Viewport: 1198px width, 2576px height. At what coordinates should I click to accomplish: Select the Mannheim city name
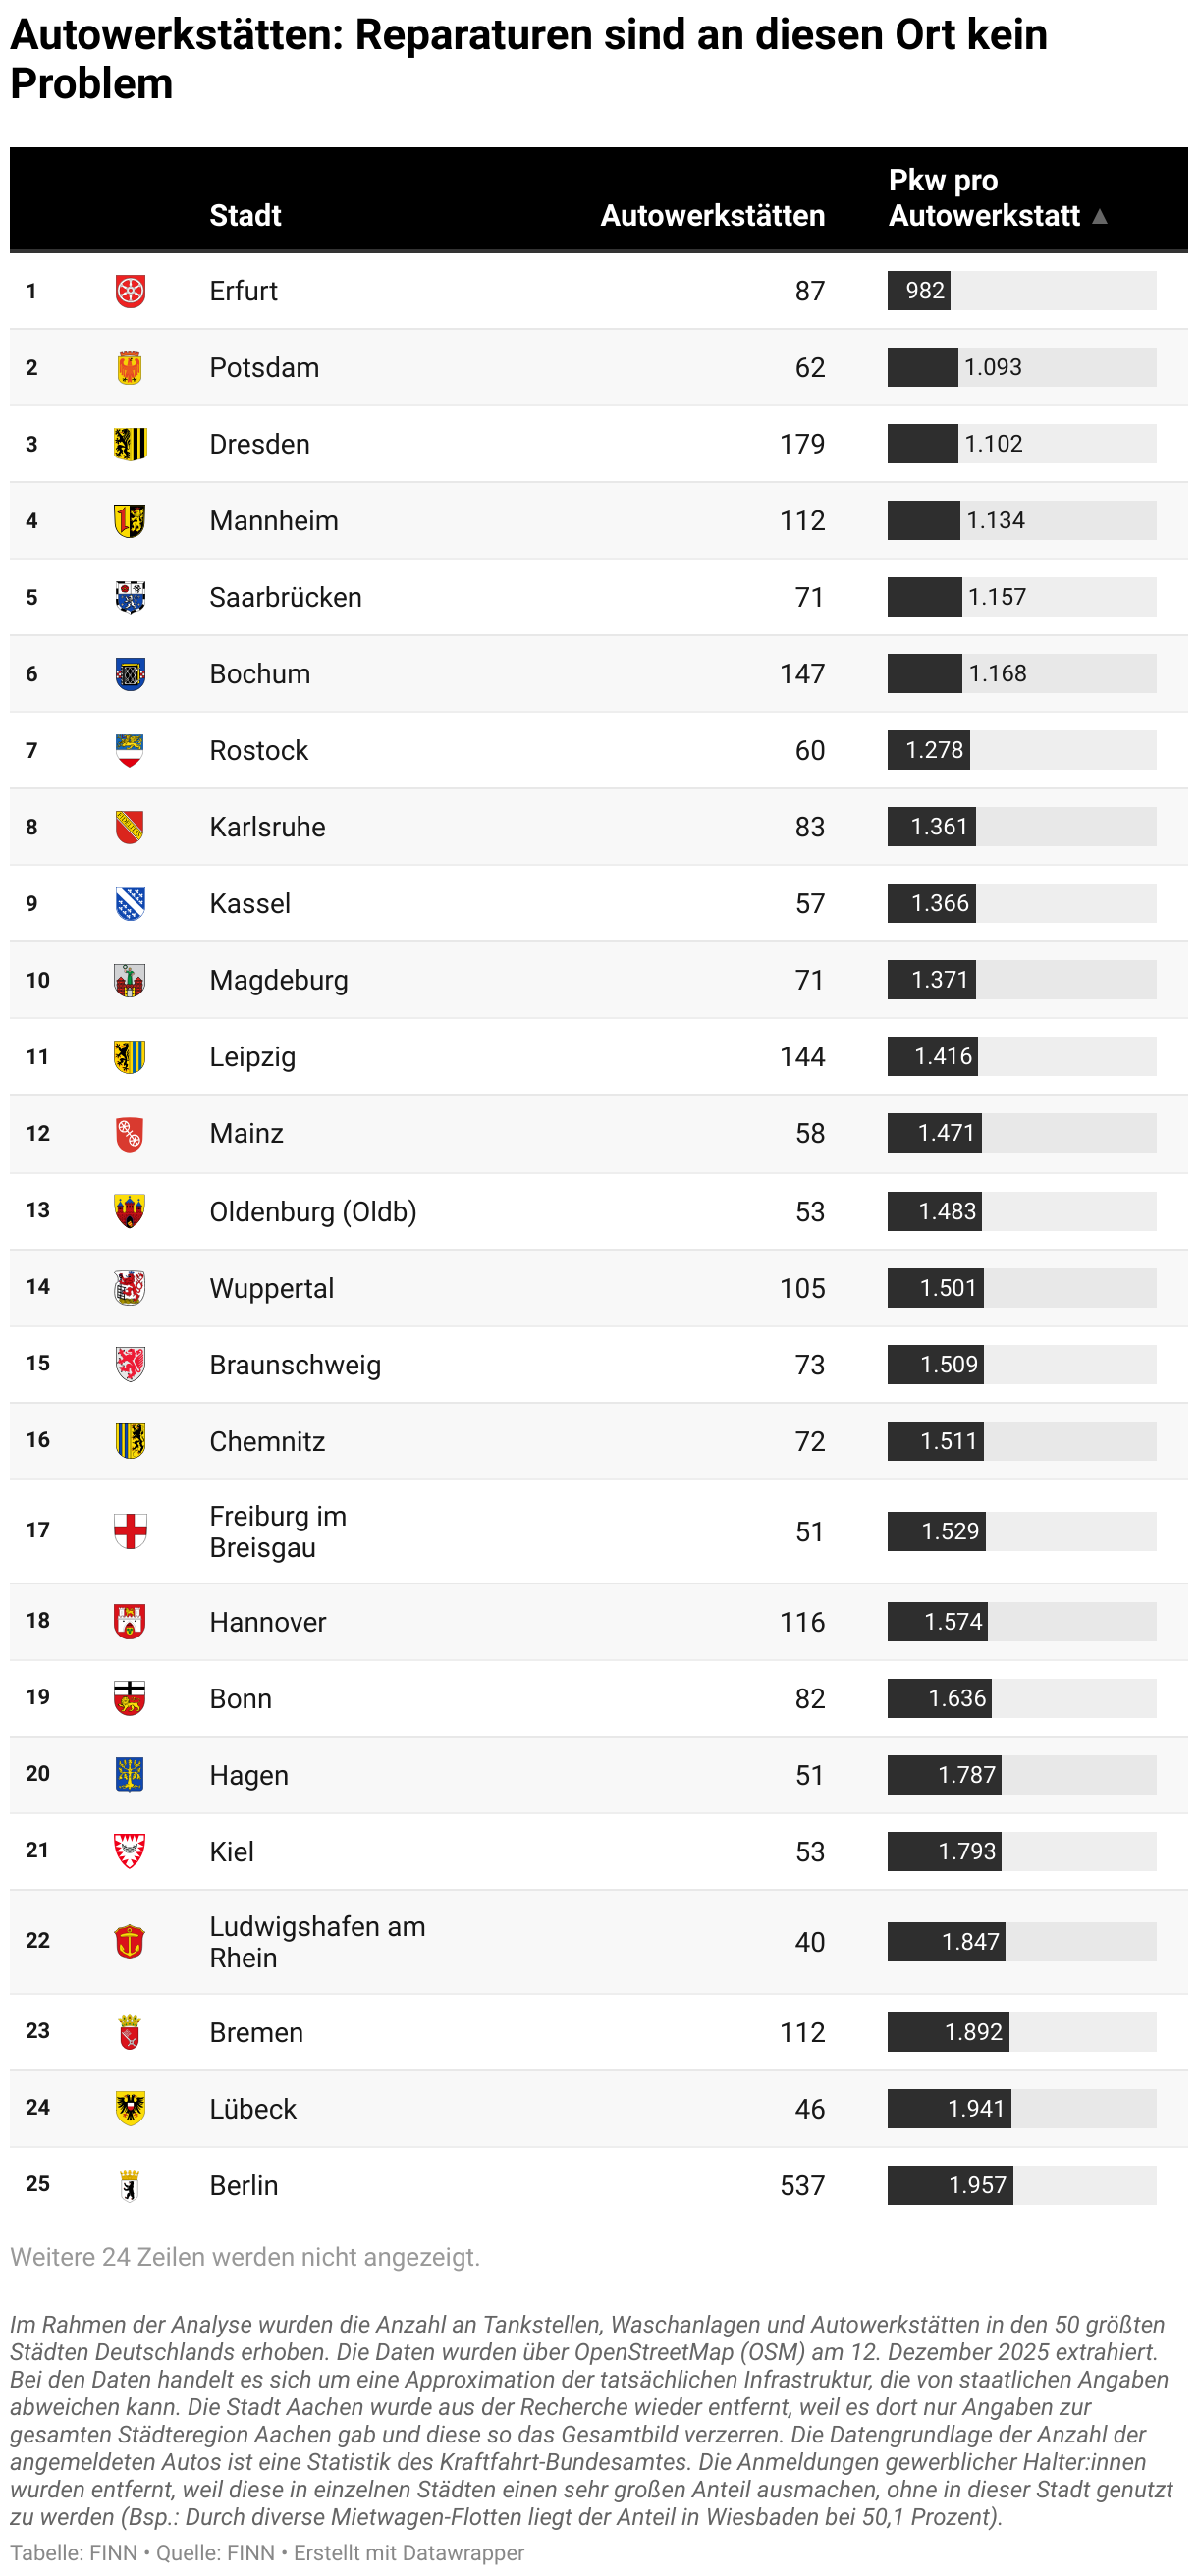[x=274, y=521]
